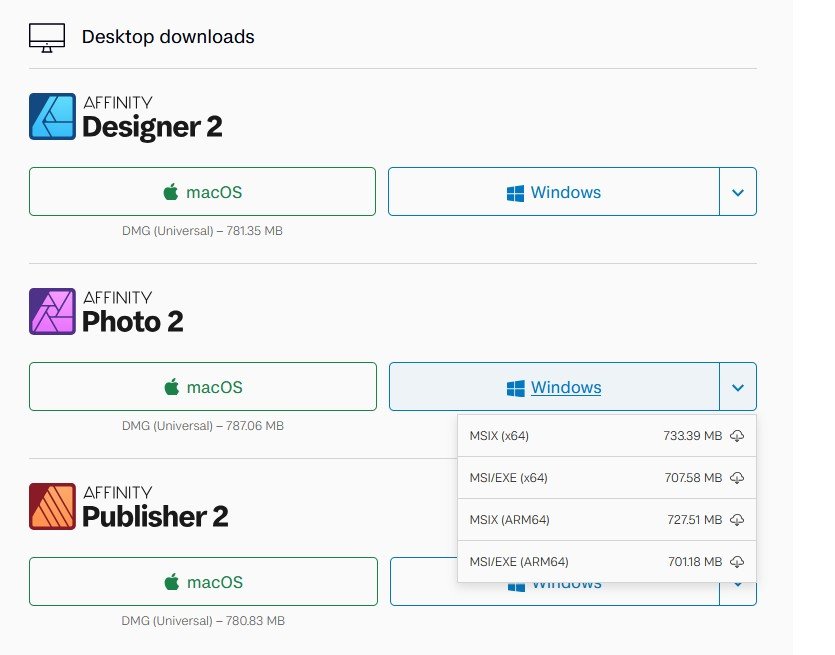The width and height of the screenshot is (835, 655).
Task: Click the Photo 2 Windows download button
Action: tap(554, 387)
